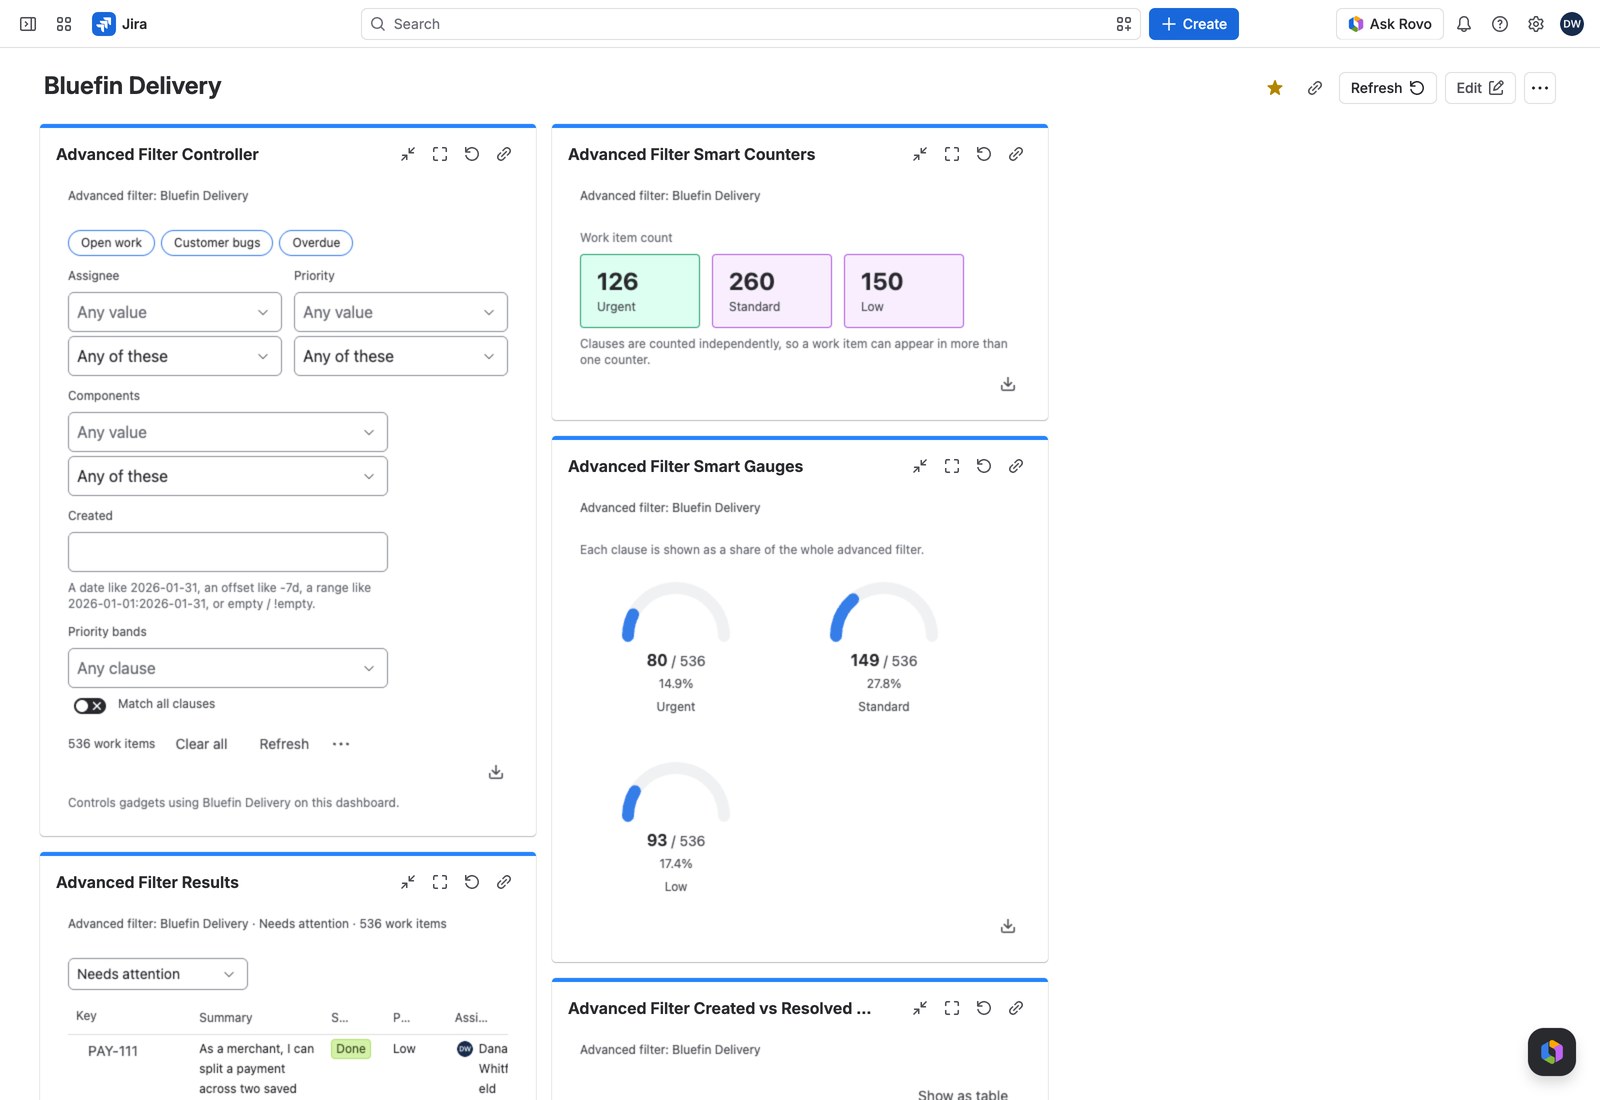Open DW profile avatar

click(x=1572, y=24)
